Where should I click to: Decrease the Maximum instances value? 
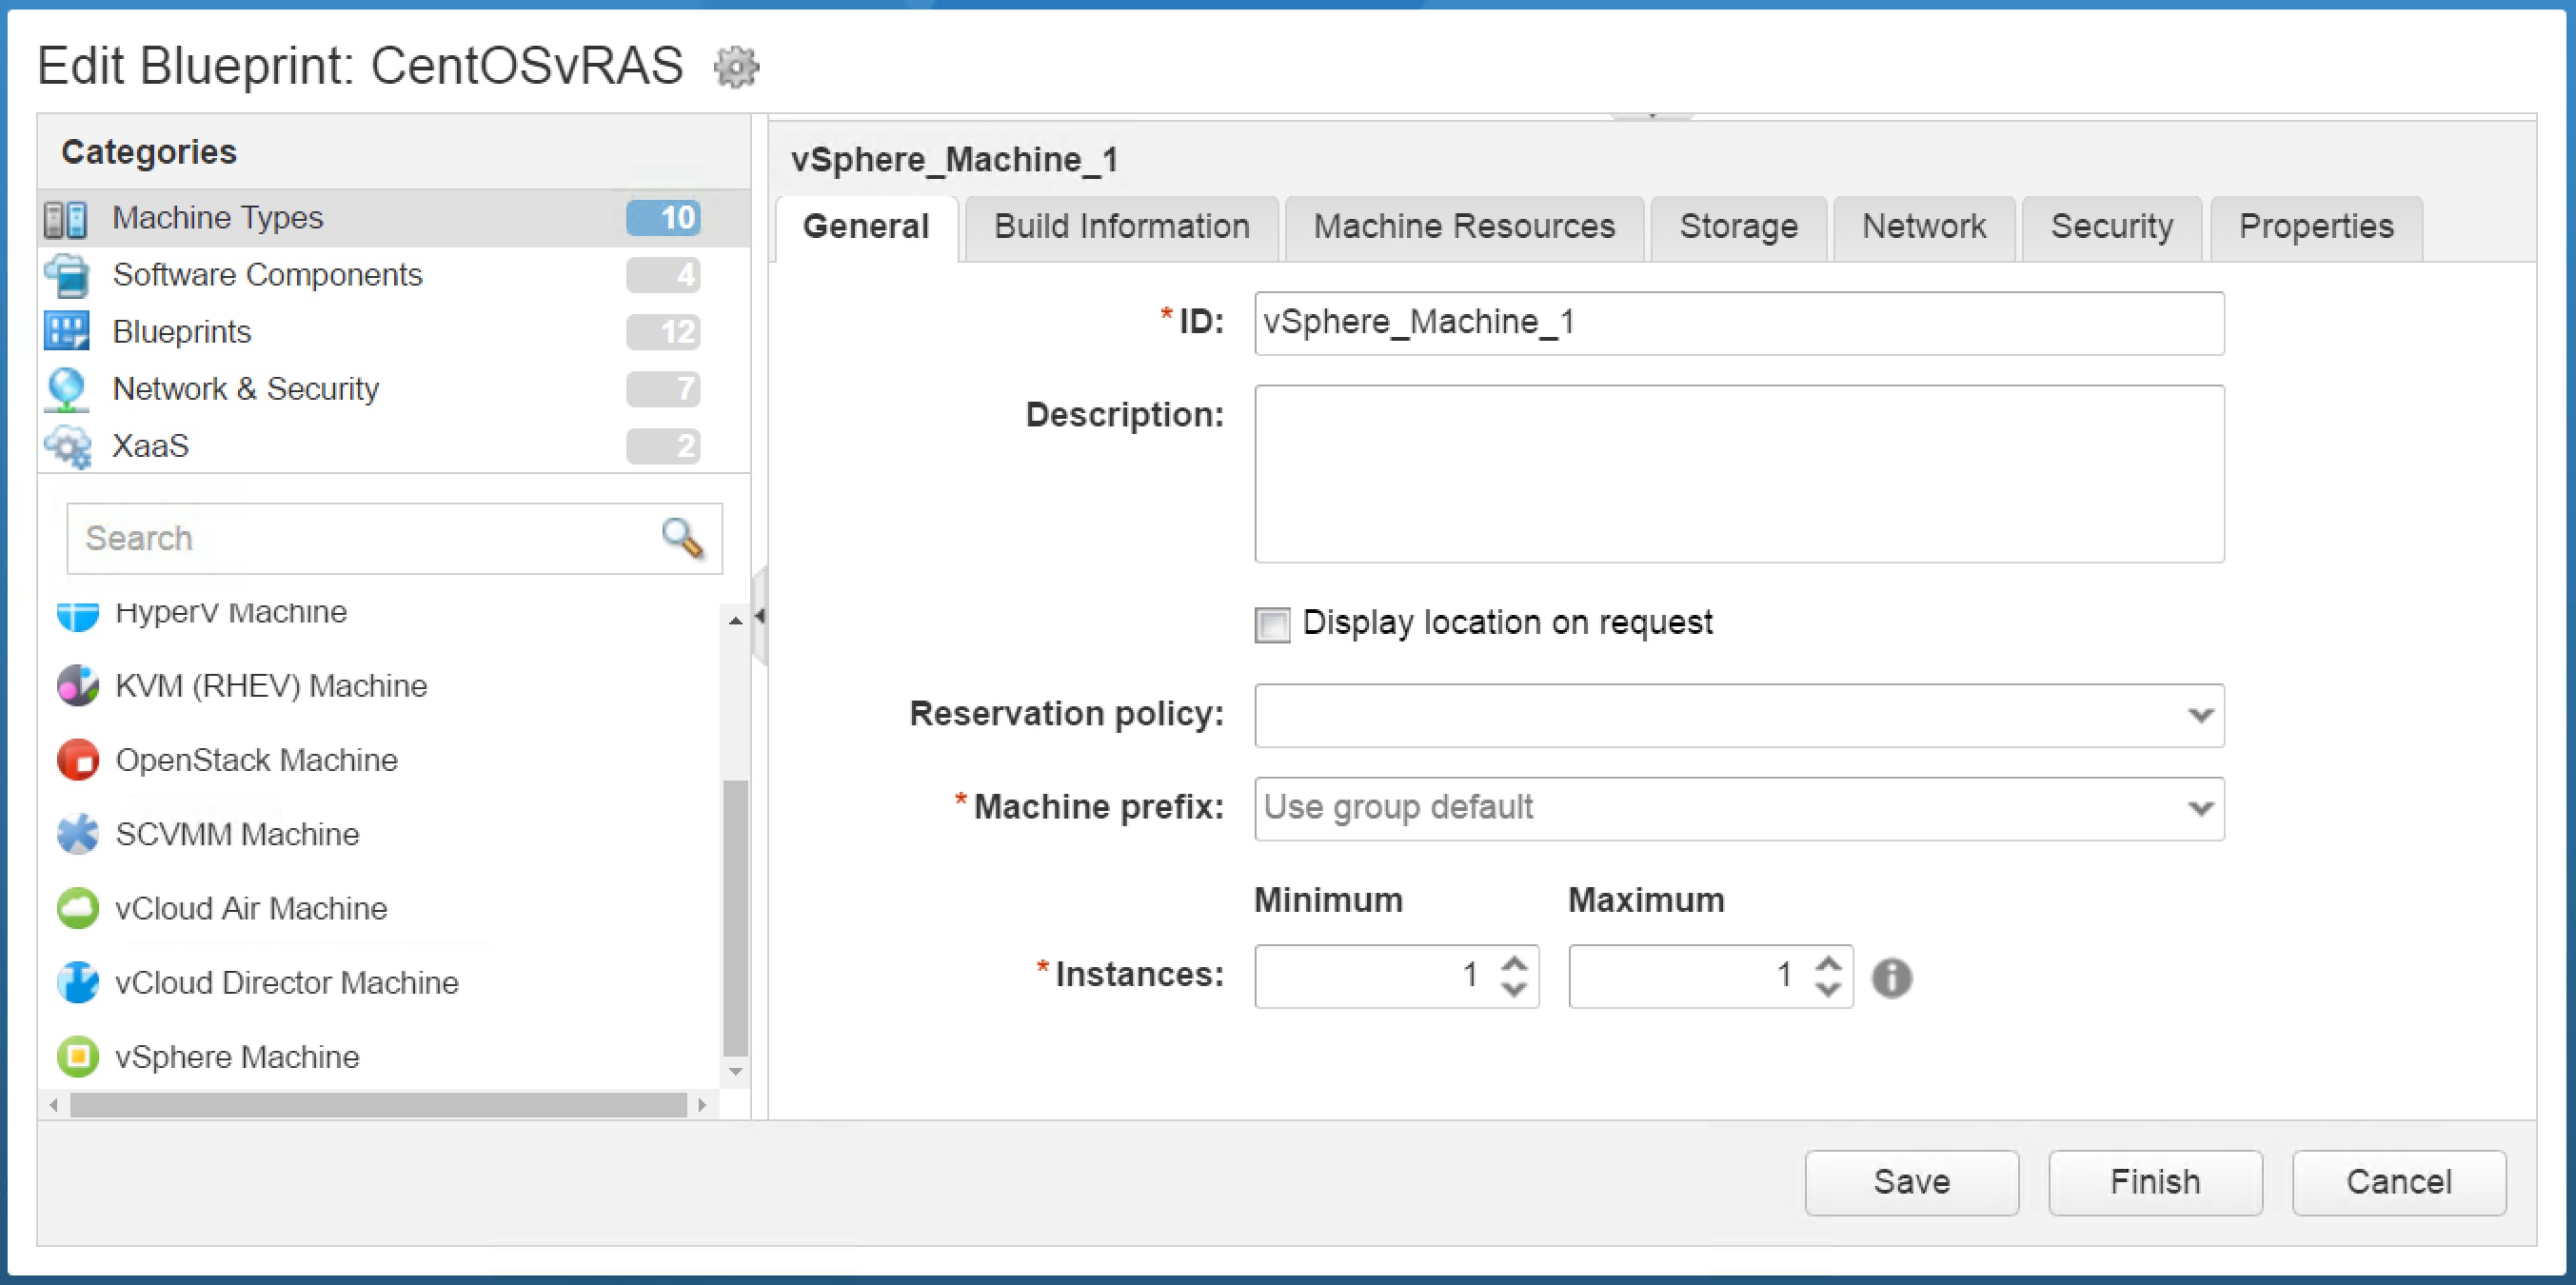[1828, 989]
